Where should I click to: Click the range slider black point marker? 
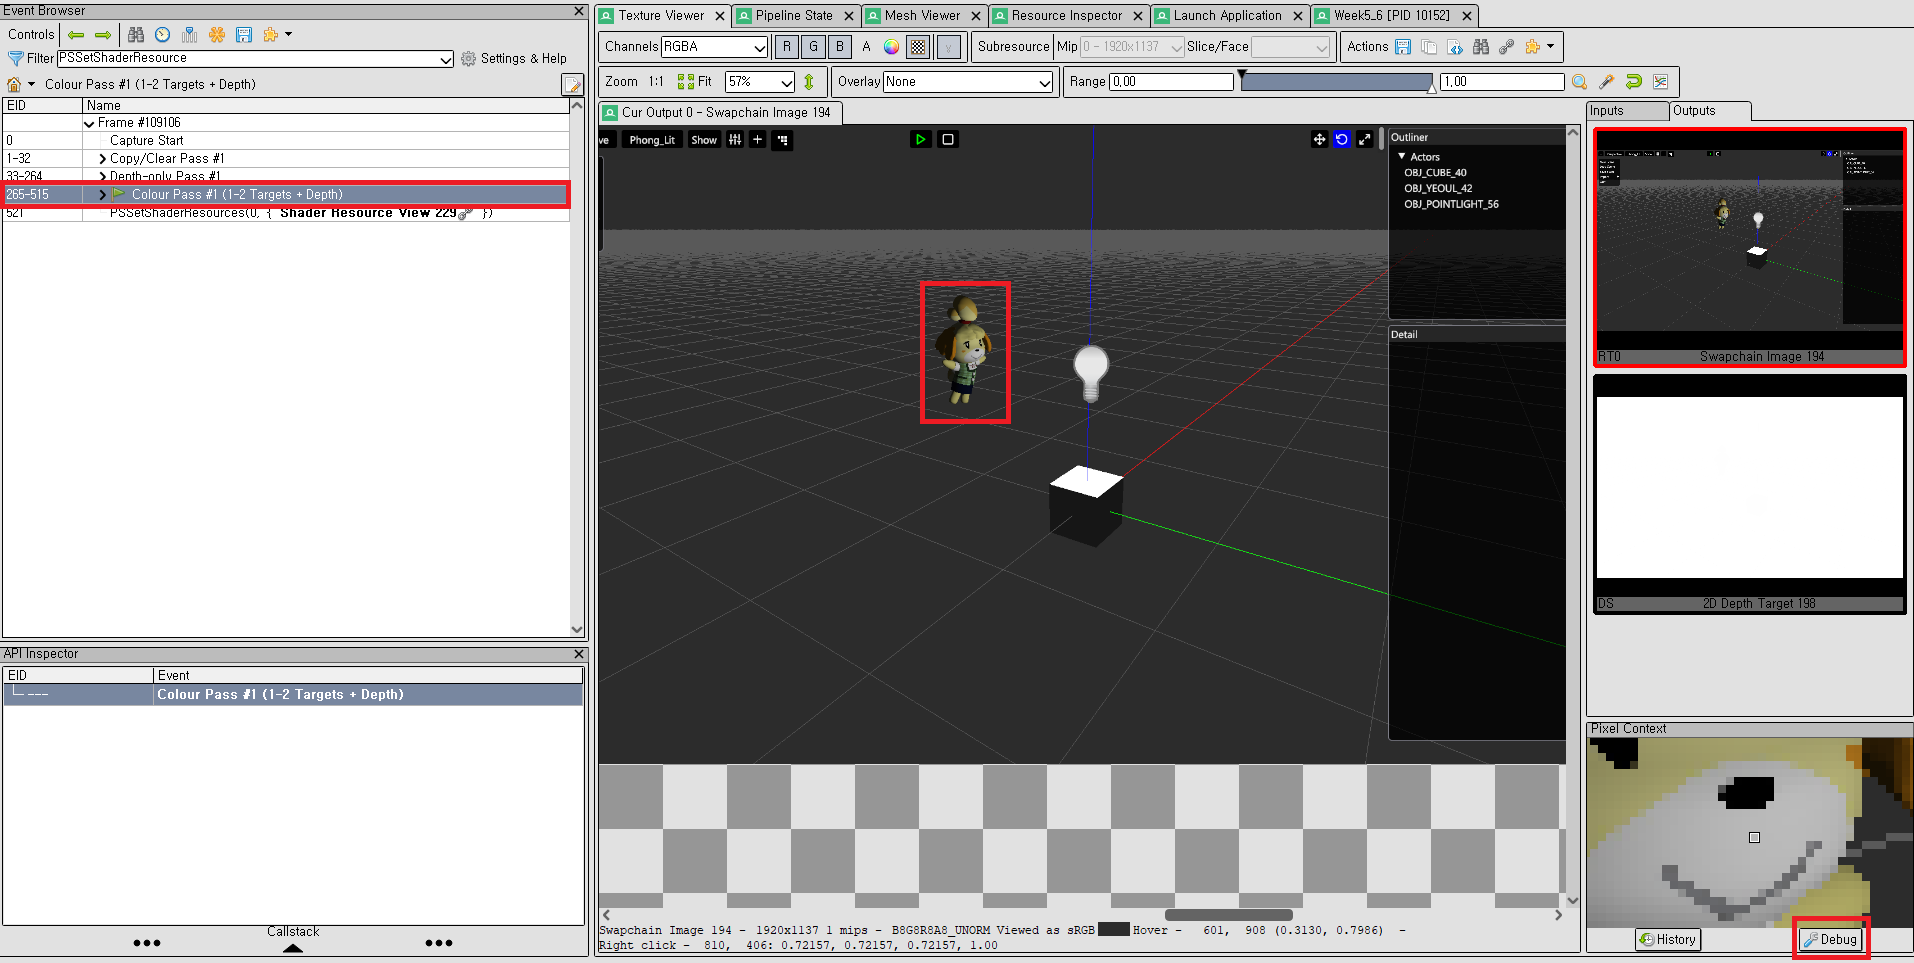click(x=1242, y=75)
